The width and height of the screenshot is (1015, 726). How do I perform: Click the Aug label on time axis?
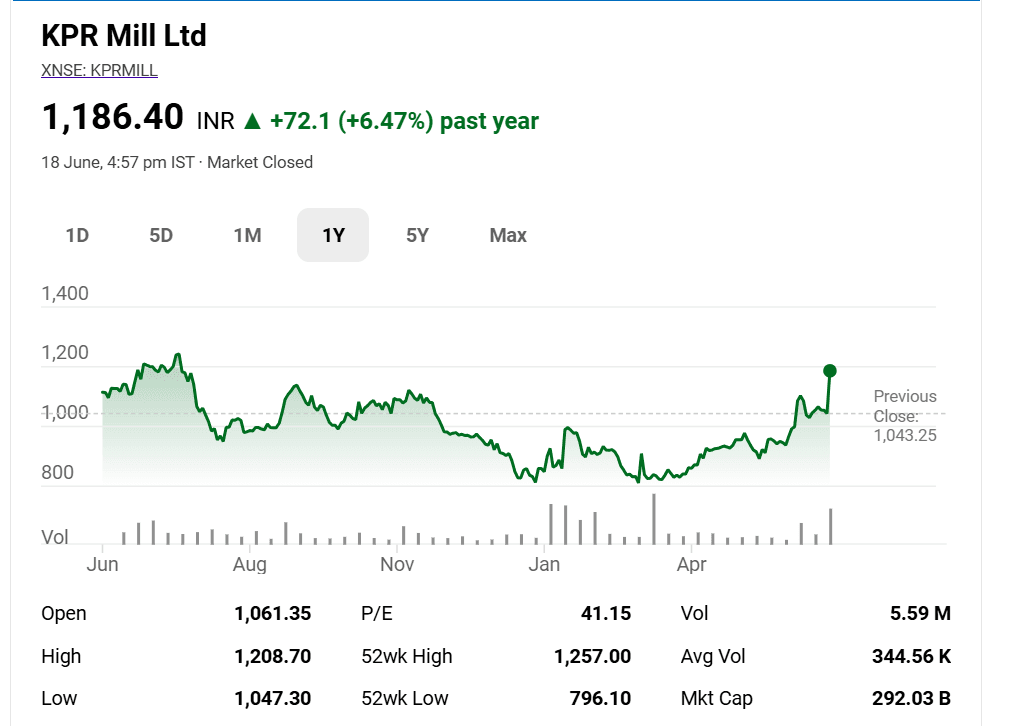click(249, 564)
